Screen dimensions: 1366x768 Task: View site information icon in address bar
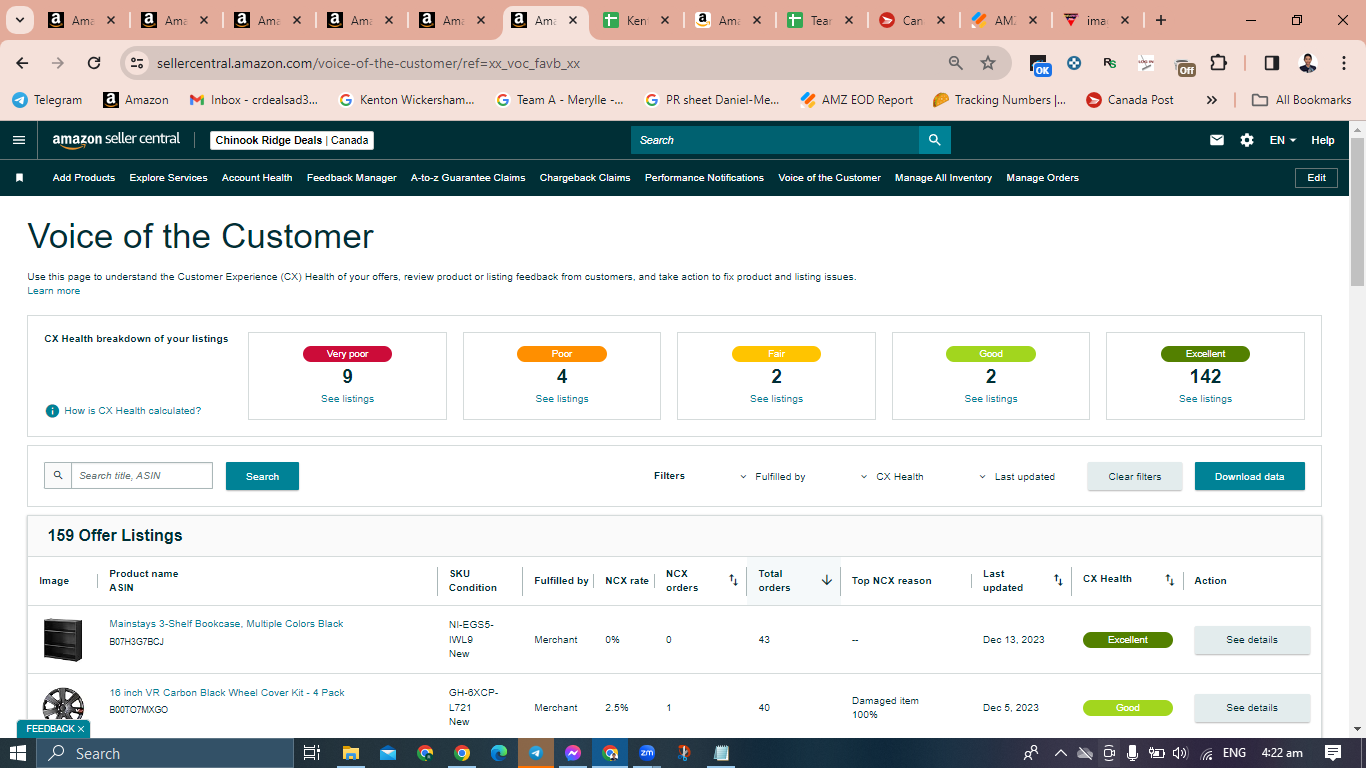pos(138,63)
